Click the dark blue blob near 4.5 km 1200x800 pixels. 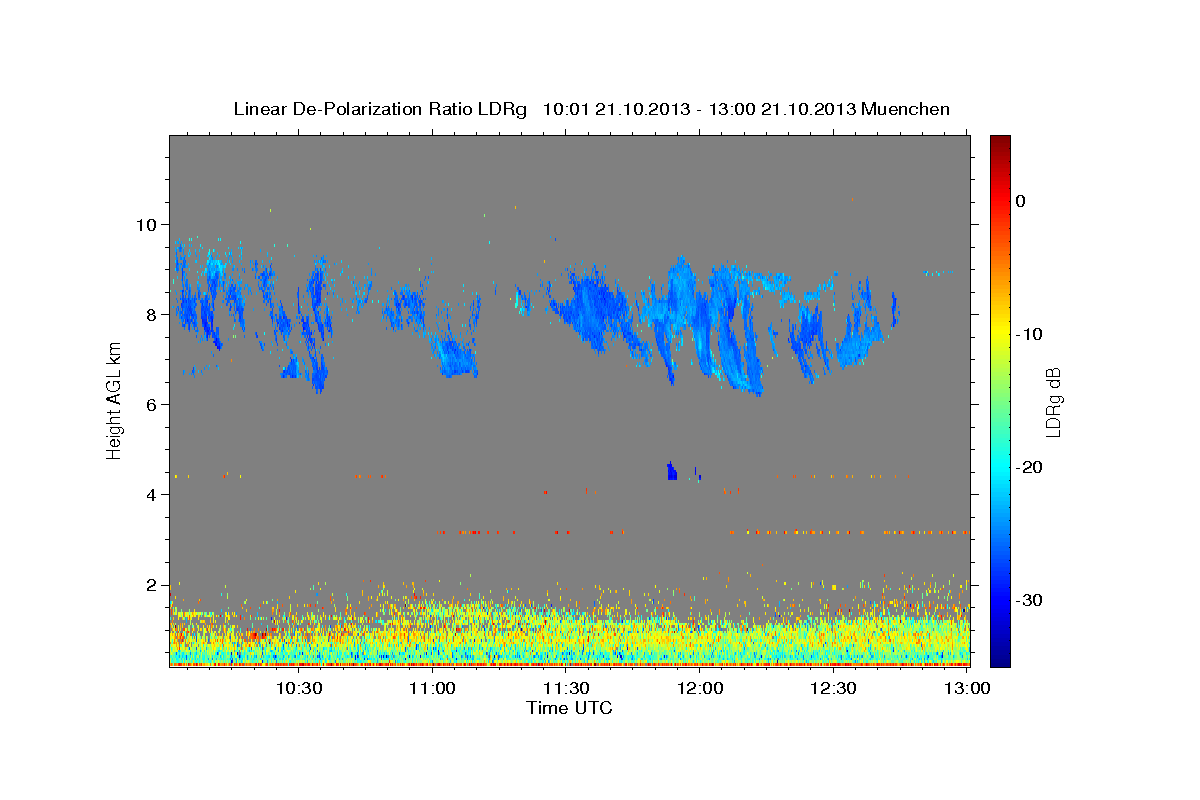coord(672,471)
